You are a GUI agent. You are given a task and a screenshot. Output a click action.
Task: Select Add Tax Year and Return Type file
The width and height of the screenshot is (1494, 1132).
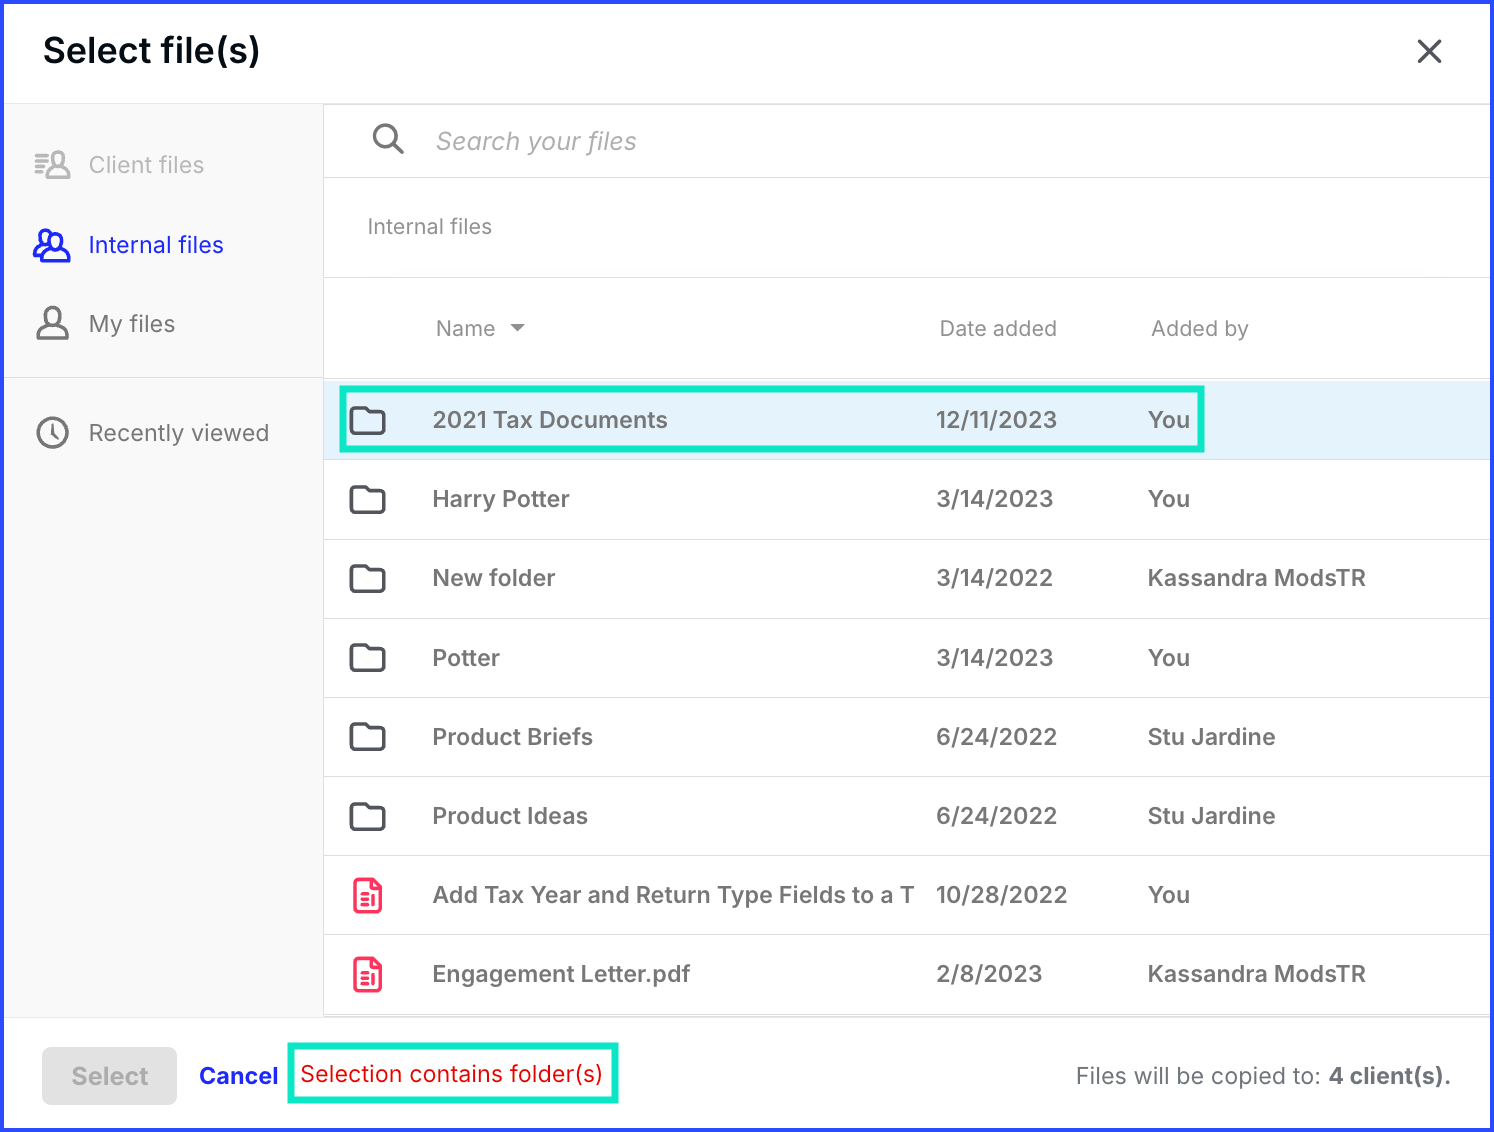pos(673,895)
